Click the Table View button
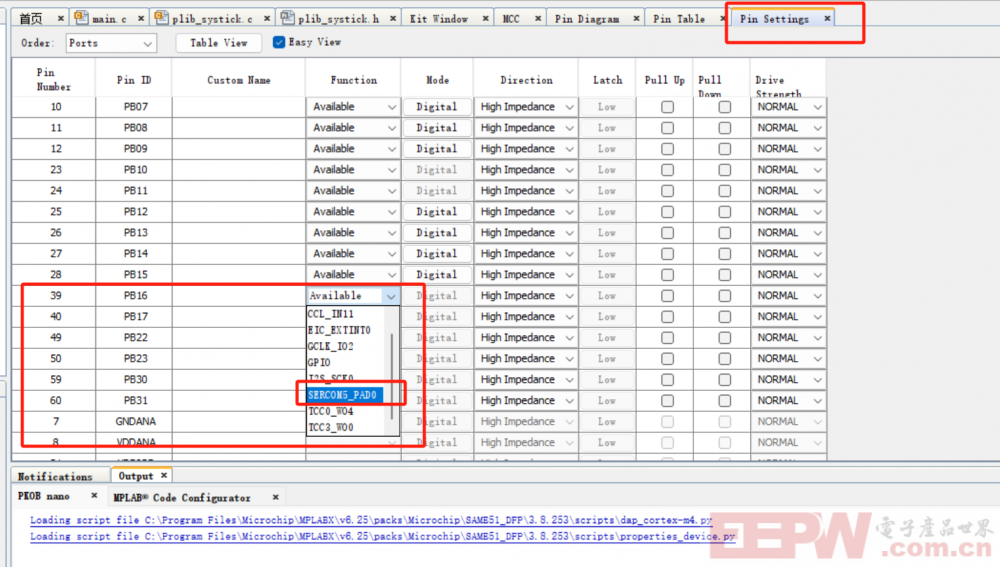The width and height of the screenshot is (1000, 567). pyautogui.click(x=219, y=43)
